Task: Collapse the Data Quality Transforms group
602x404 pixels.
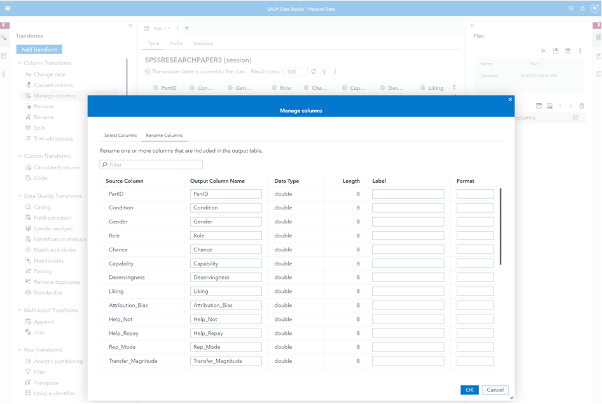Action: [19, 196]
